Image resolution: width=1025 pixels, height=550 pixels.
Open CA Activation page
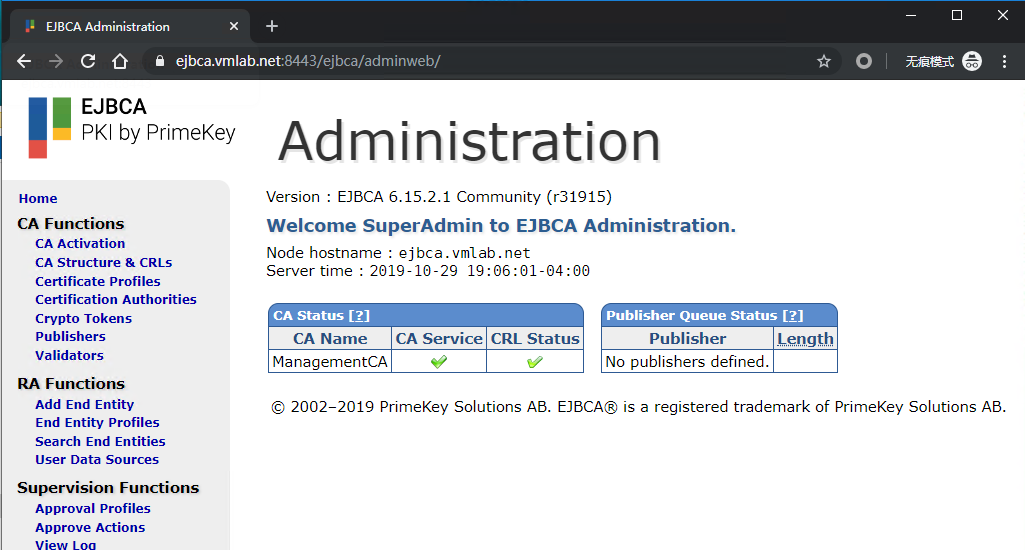coord(80,243)
